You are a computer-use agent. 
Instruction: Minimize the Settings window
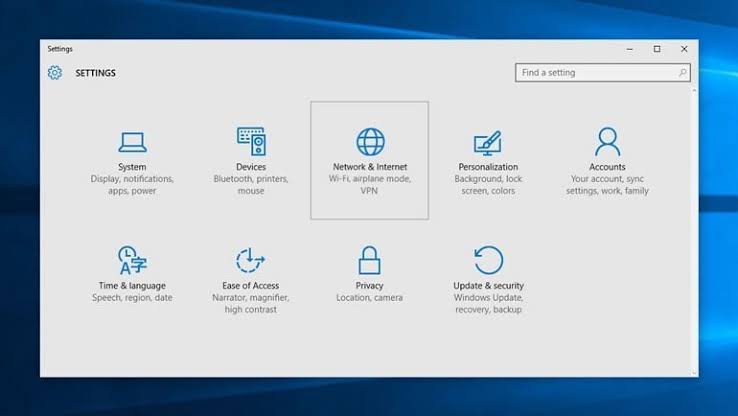click(x=630, y=49)
